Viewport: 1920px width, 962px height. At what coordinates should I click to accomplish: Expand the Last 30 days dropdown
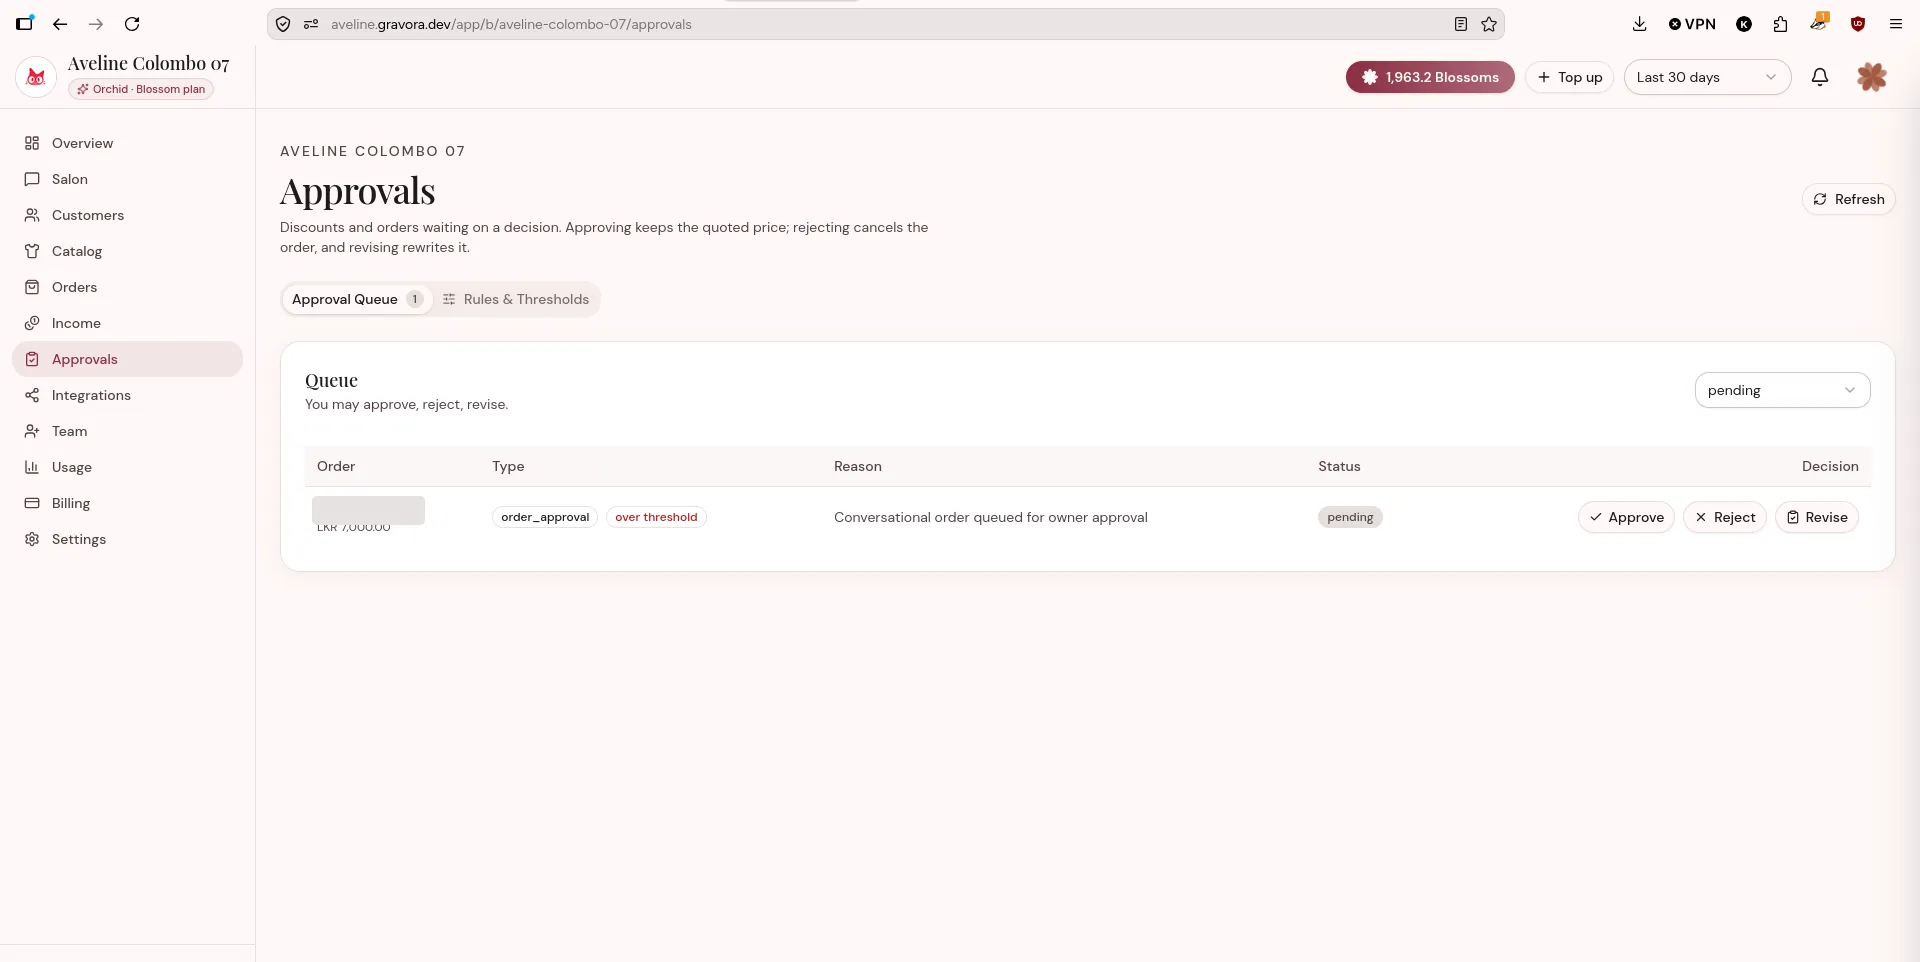[1707, 77]
